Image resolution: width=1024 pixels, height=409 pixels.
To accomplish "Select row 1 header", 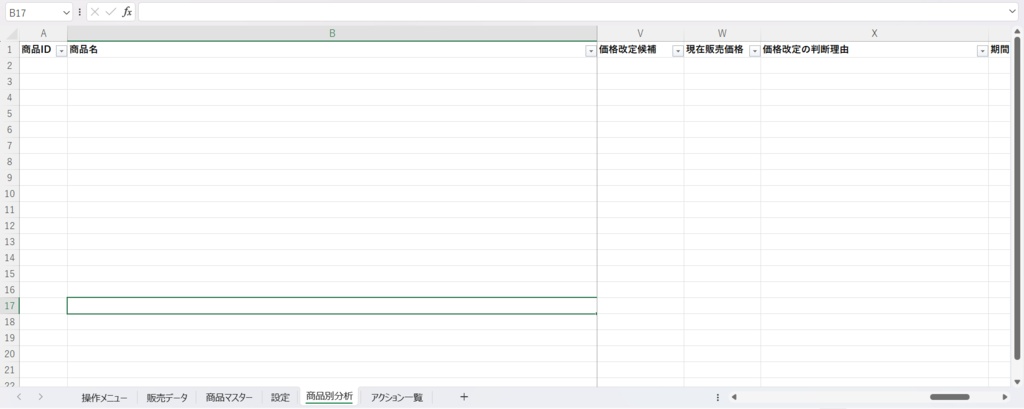I will [10, 50].
